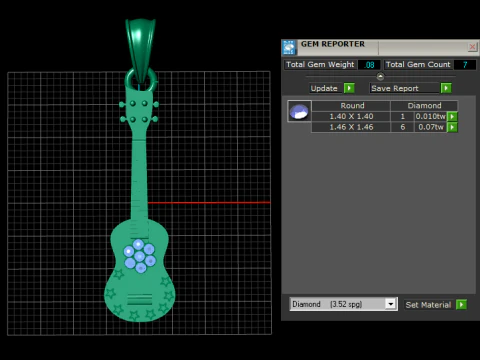Click the 0.07tw weight cell
The image size is (480, 360).
[x=430, y=127]
